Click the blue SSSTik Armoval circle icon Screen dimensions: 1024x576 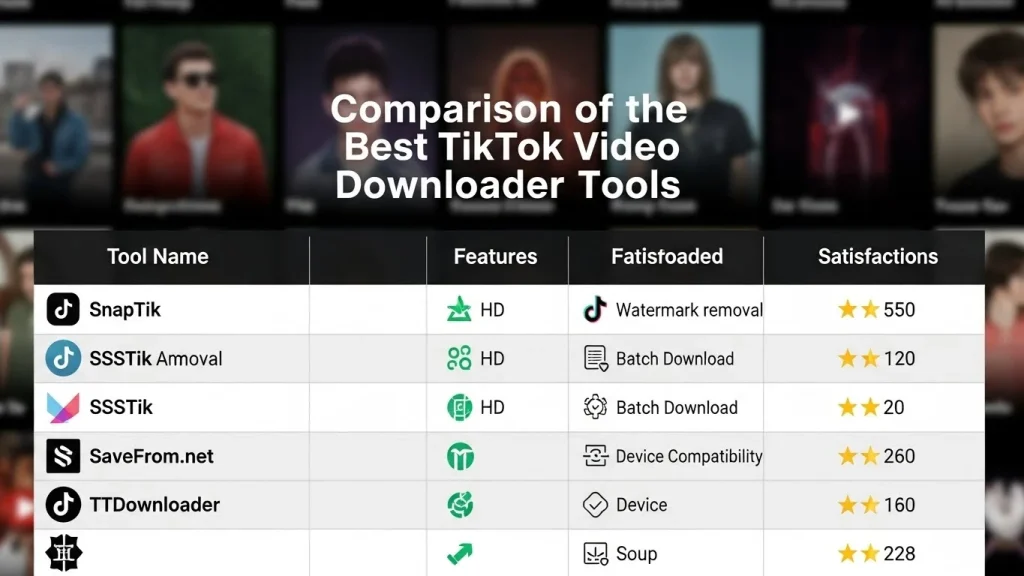click(62, 359)
